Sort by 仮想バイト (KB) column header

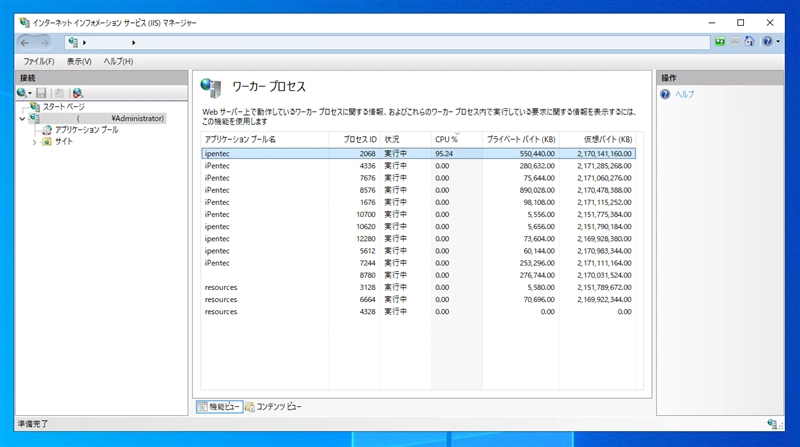point(597,139)
